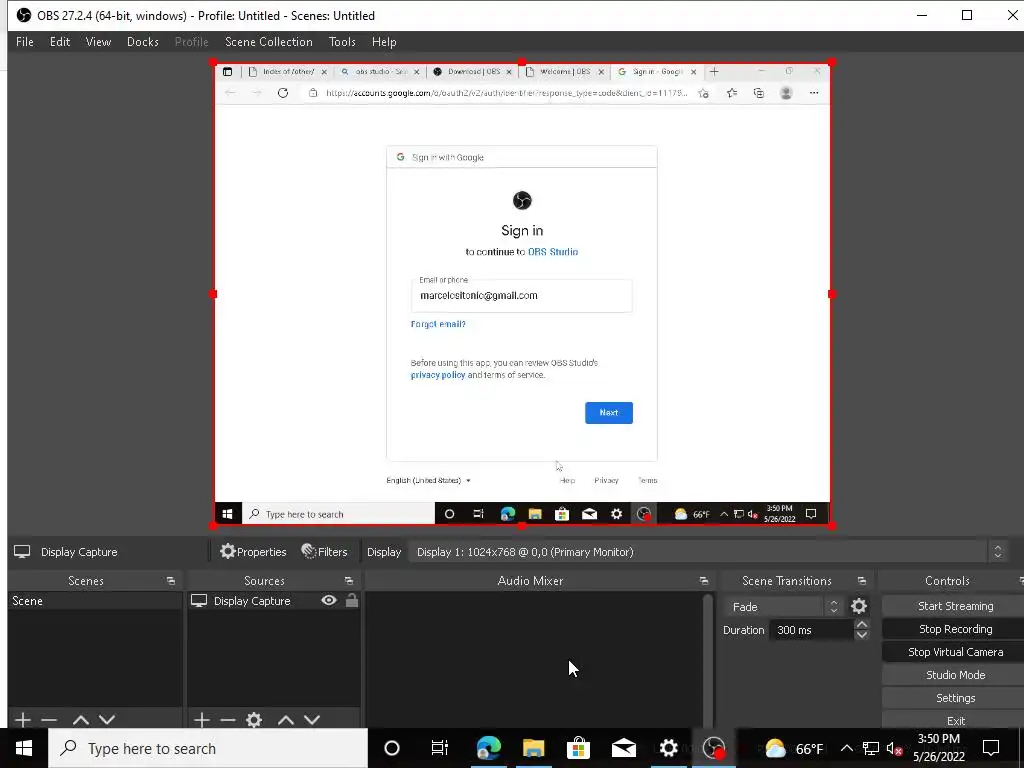Click the Display Capture monitor icon in Sources

(x=199, y=601)
